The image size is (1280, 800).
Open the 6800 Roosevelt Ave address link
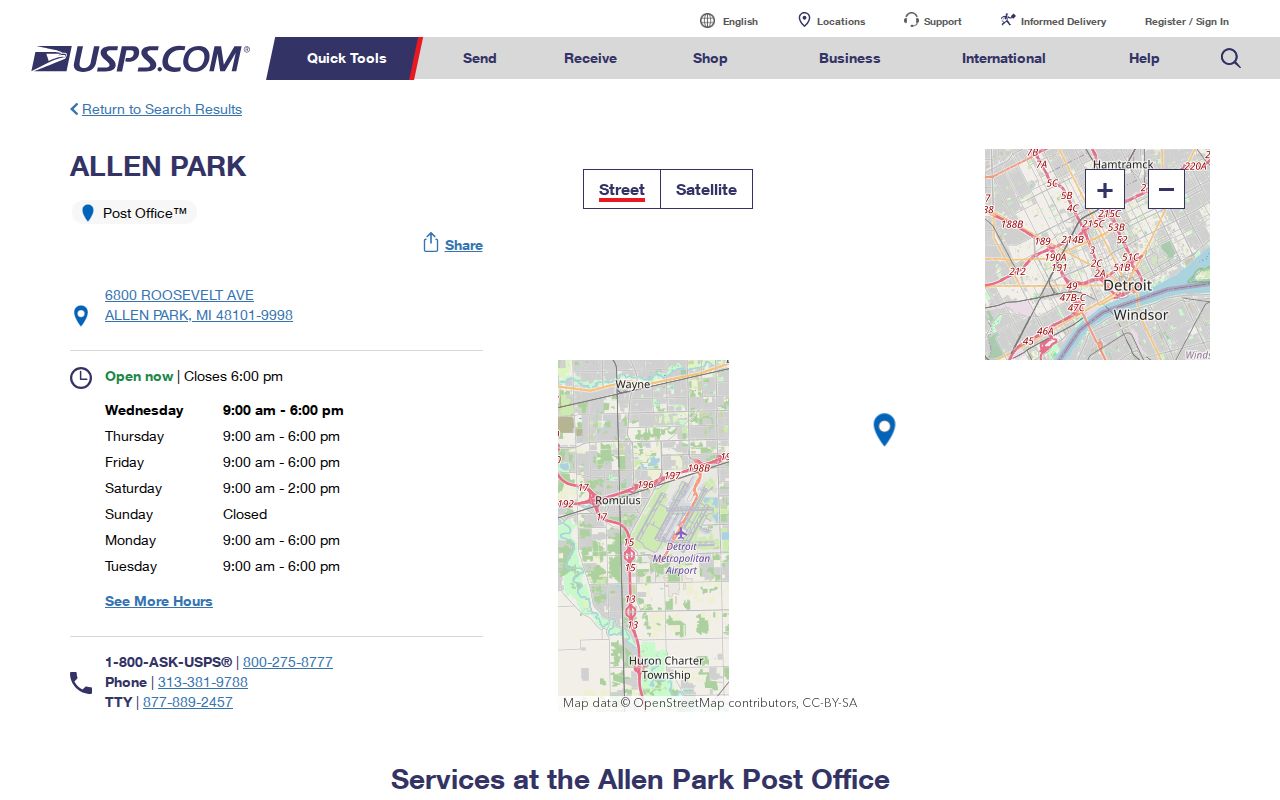pyautogui.click(x=199, y=305)
